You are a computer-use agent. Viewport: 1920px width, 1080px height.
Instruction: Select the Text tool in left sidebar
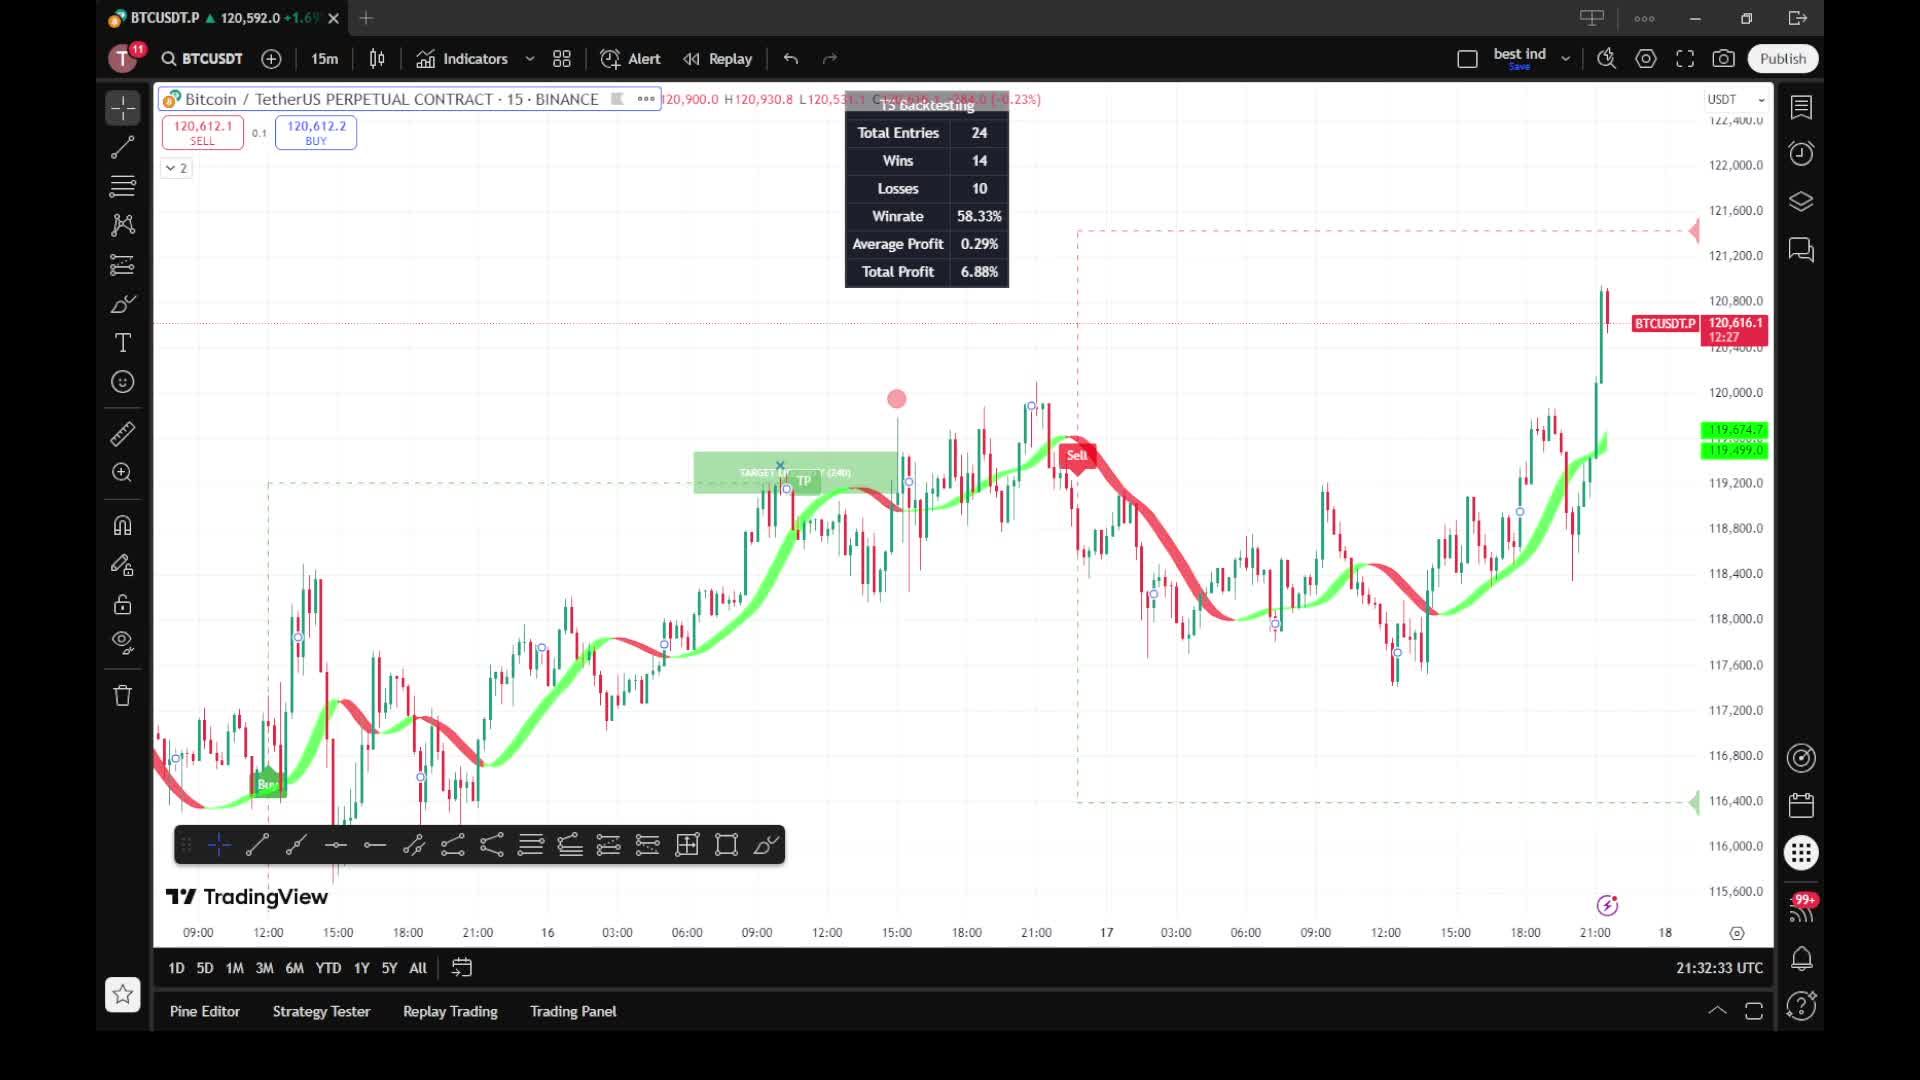pyautogui.click(x=123, y=343)
